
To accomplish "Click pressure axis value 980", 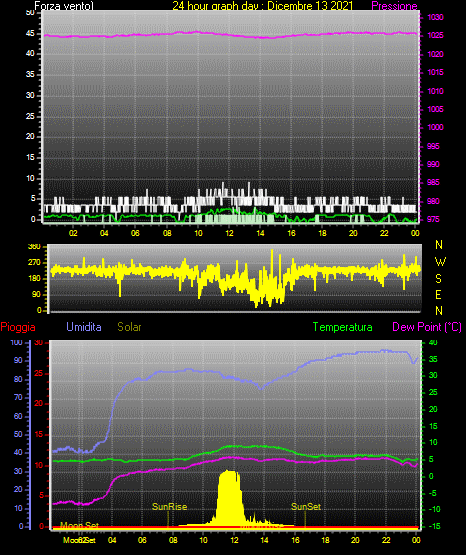I will coord(433,201).
